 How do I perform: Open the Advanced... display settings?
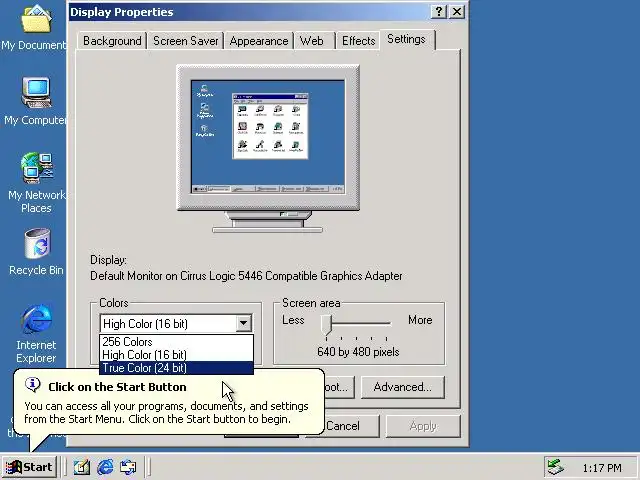[x=402, y=387]
